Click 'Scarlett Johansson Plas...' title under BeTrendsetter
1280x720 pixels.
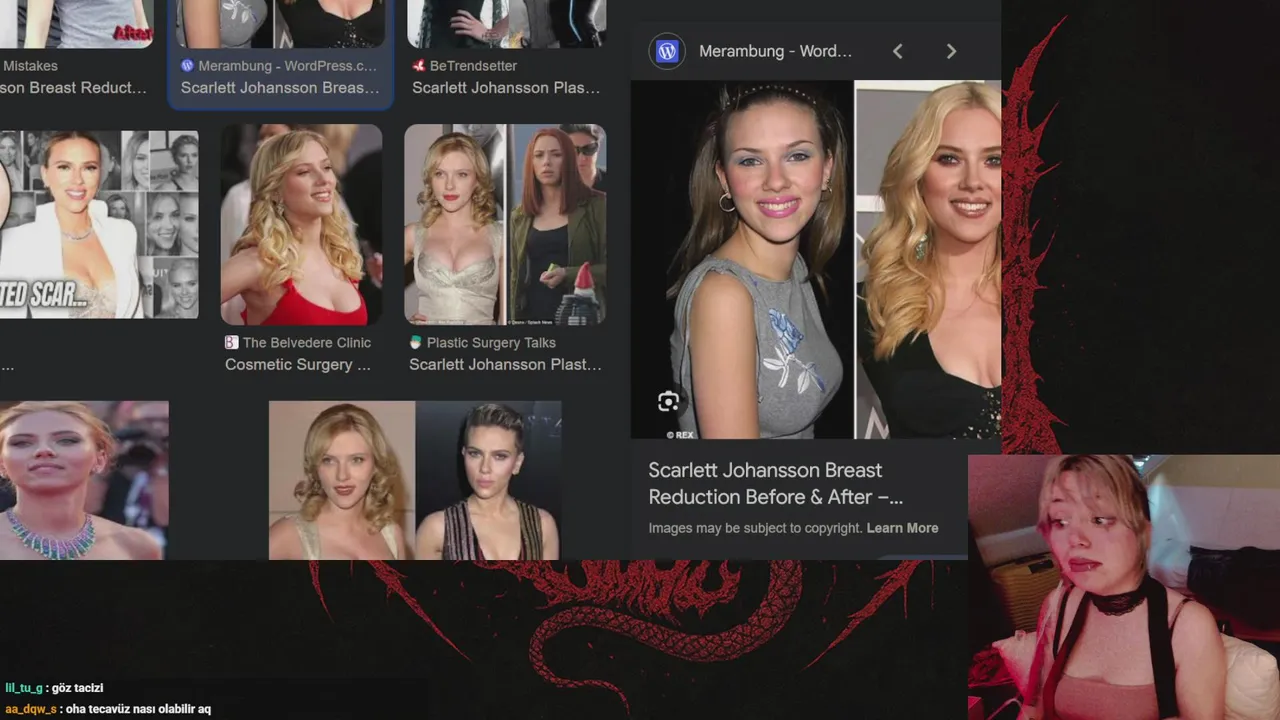click(x=506, y=88)
